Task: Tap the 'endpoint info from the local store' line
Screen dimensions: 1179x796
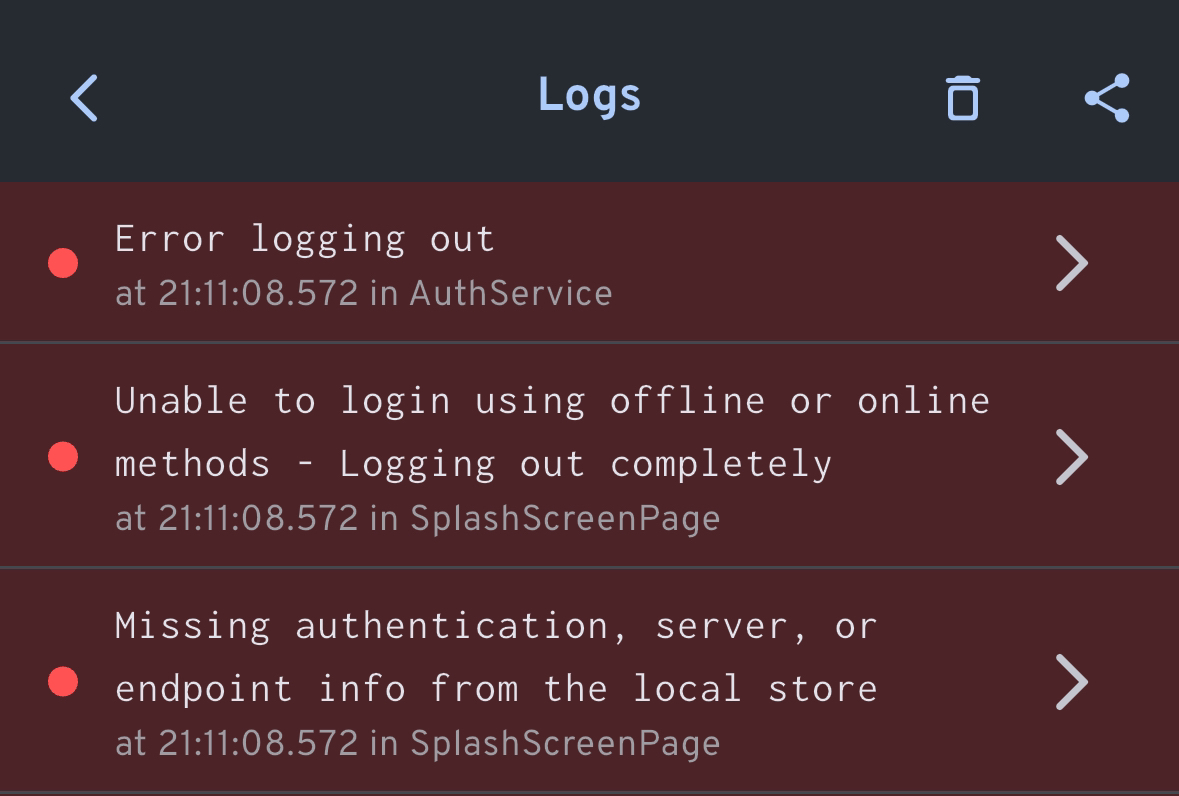Action: [x=496, y=689]
